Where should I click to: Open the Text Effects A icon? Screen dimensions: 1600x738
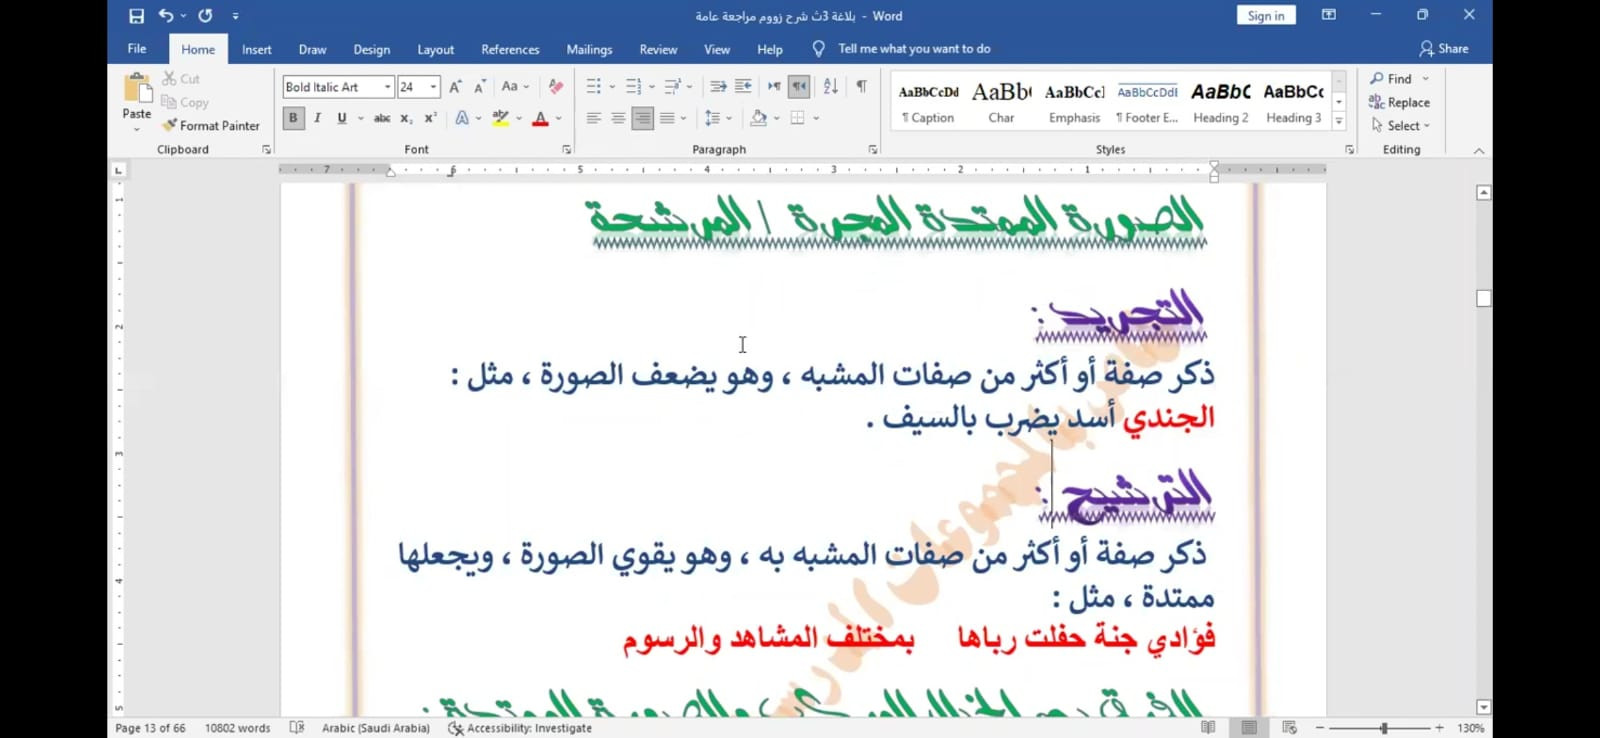tap(462, 118)
